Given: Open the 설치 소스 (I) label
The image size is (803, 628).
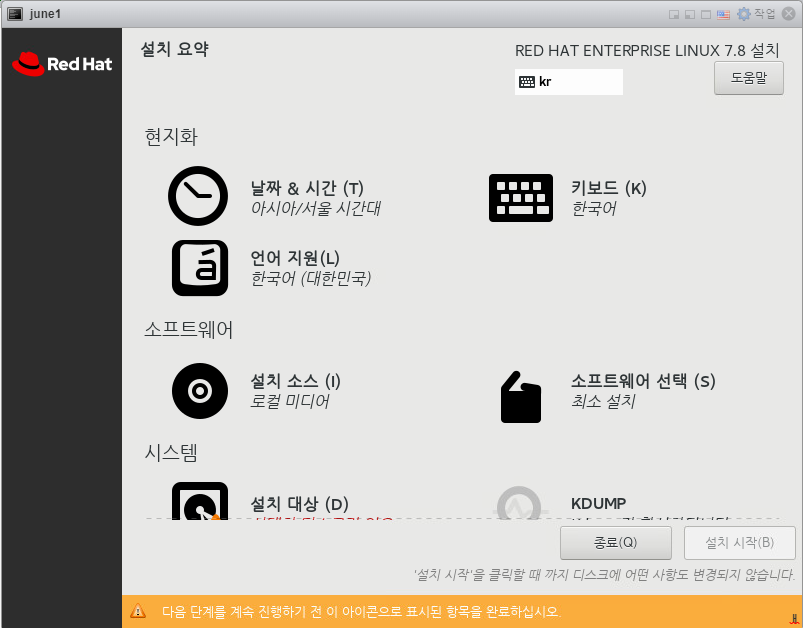Looking at the screenshot, I should coord(295,381).
